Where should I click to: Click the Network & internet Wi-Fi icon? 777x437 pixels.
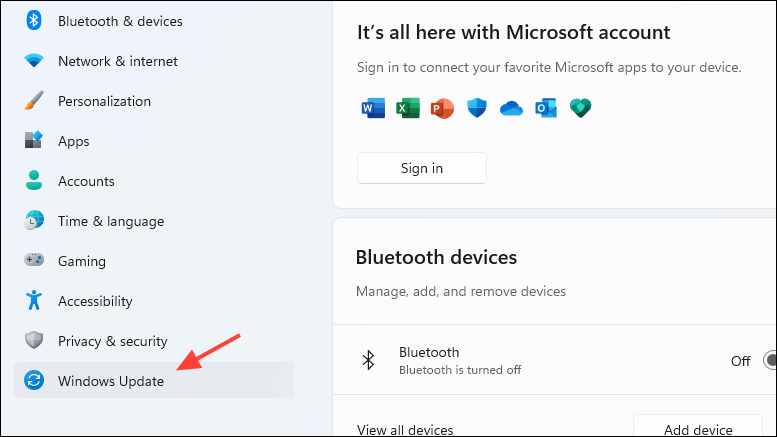point(34,60)
